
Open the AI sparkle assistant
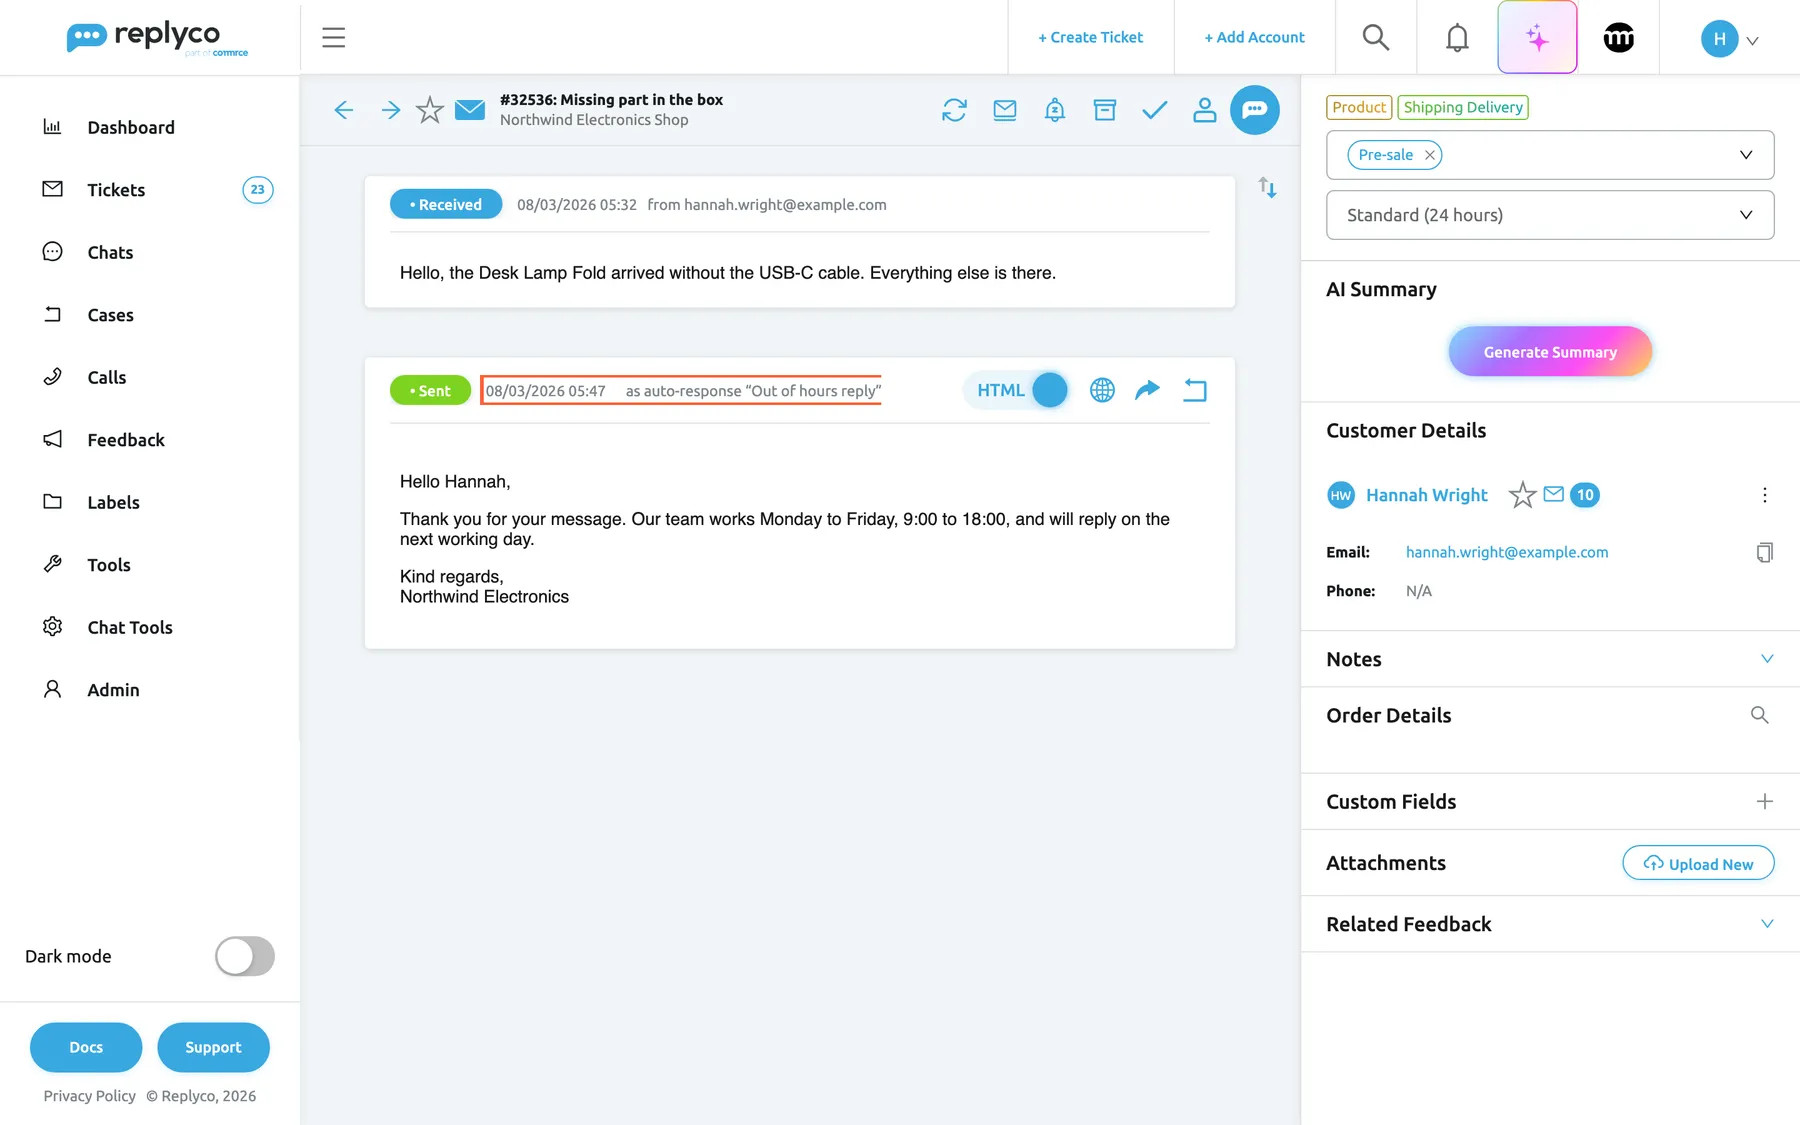[x=1537, y=38]
